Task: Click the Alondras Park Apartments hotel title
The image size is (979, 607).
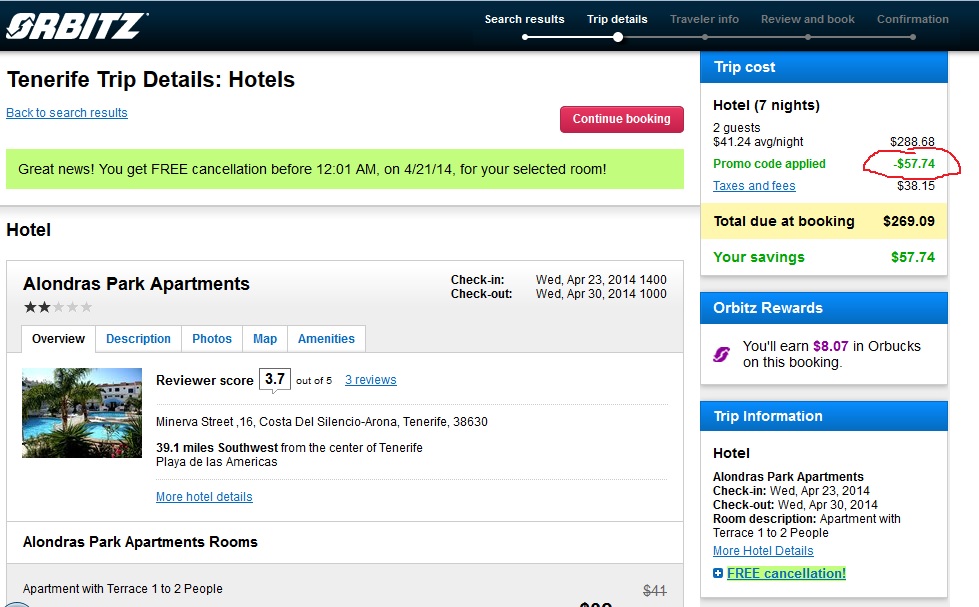Action: pos(136,284)
